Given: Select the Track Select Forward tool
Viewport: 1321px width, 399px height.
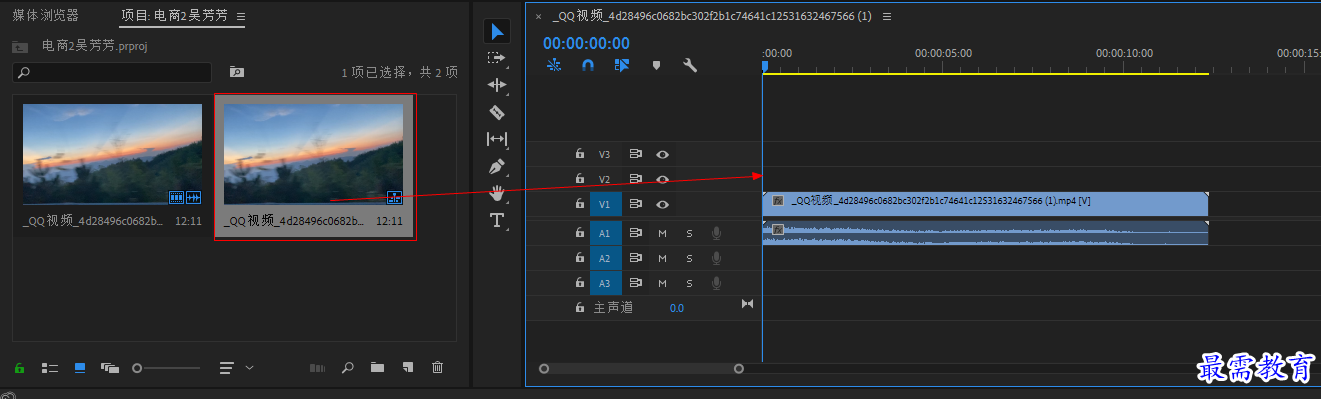Looking at the screenshot, I should (497, 58).
